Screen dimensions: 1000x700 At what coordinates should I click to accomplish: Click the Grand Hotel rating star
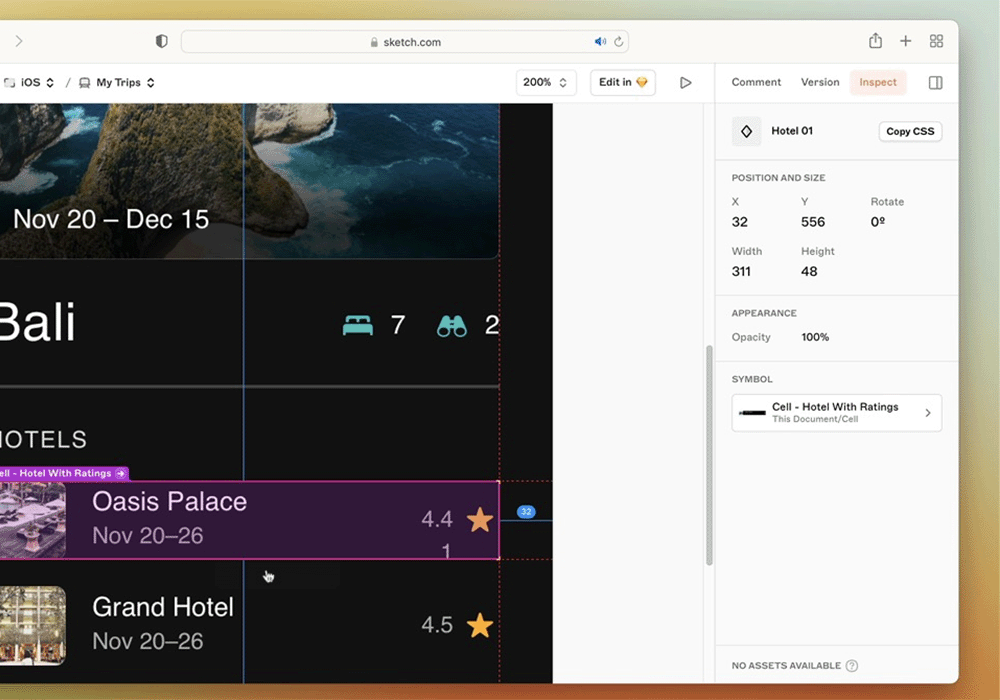[x=480, y=625]
